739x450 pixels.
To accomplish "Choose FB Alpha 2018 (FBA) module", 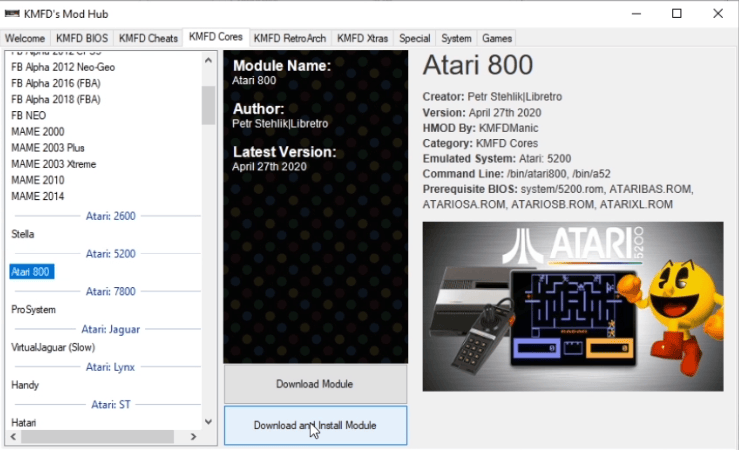I will click(56, 99).
